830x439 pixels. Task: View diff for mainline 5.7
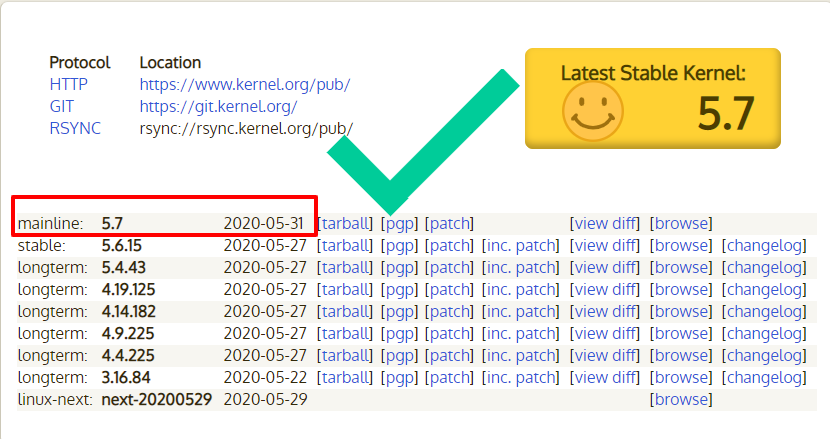coord(605,223)
